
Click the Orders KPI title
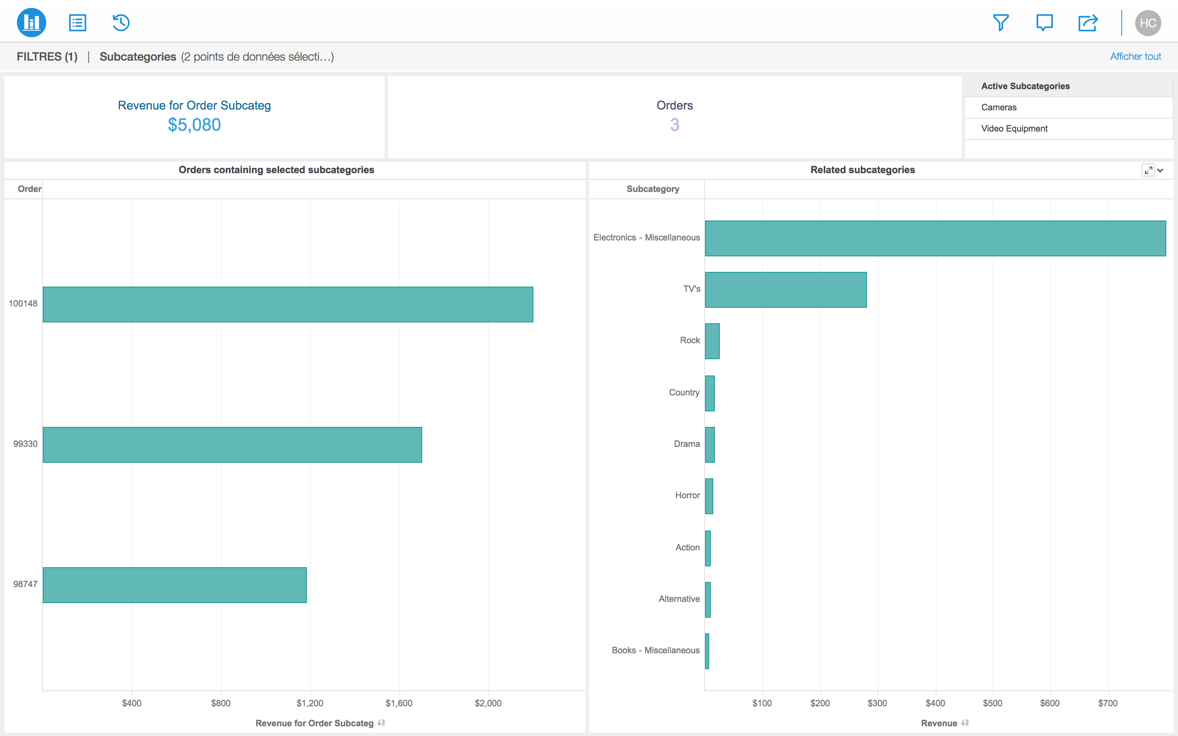[x=675, y=105]
